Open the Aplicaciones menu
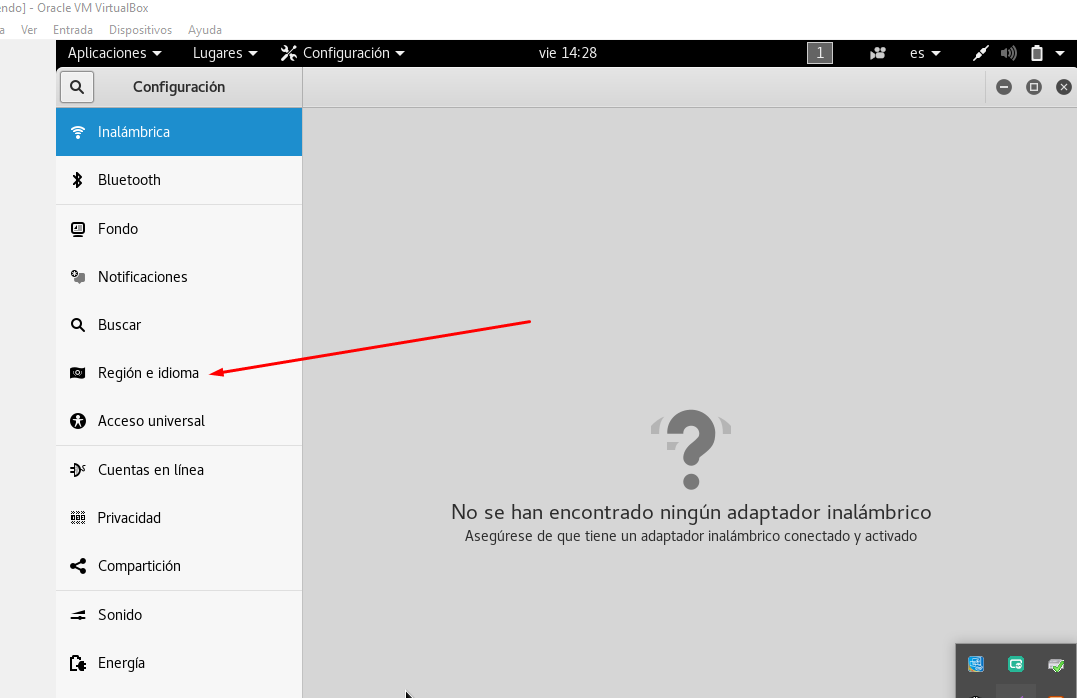This screenshot has width=1077, height=698. pyautogui.click(x=115, y=53)
